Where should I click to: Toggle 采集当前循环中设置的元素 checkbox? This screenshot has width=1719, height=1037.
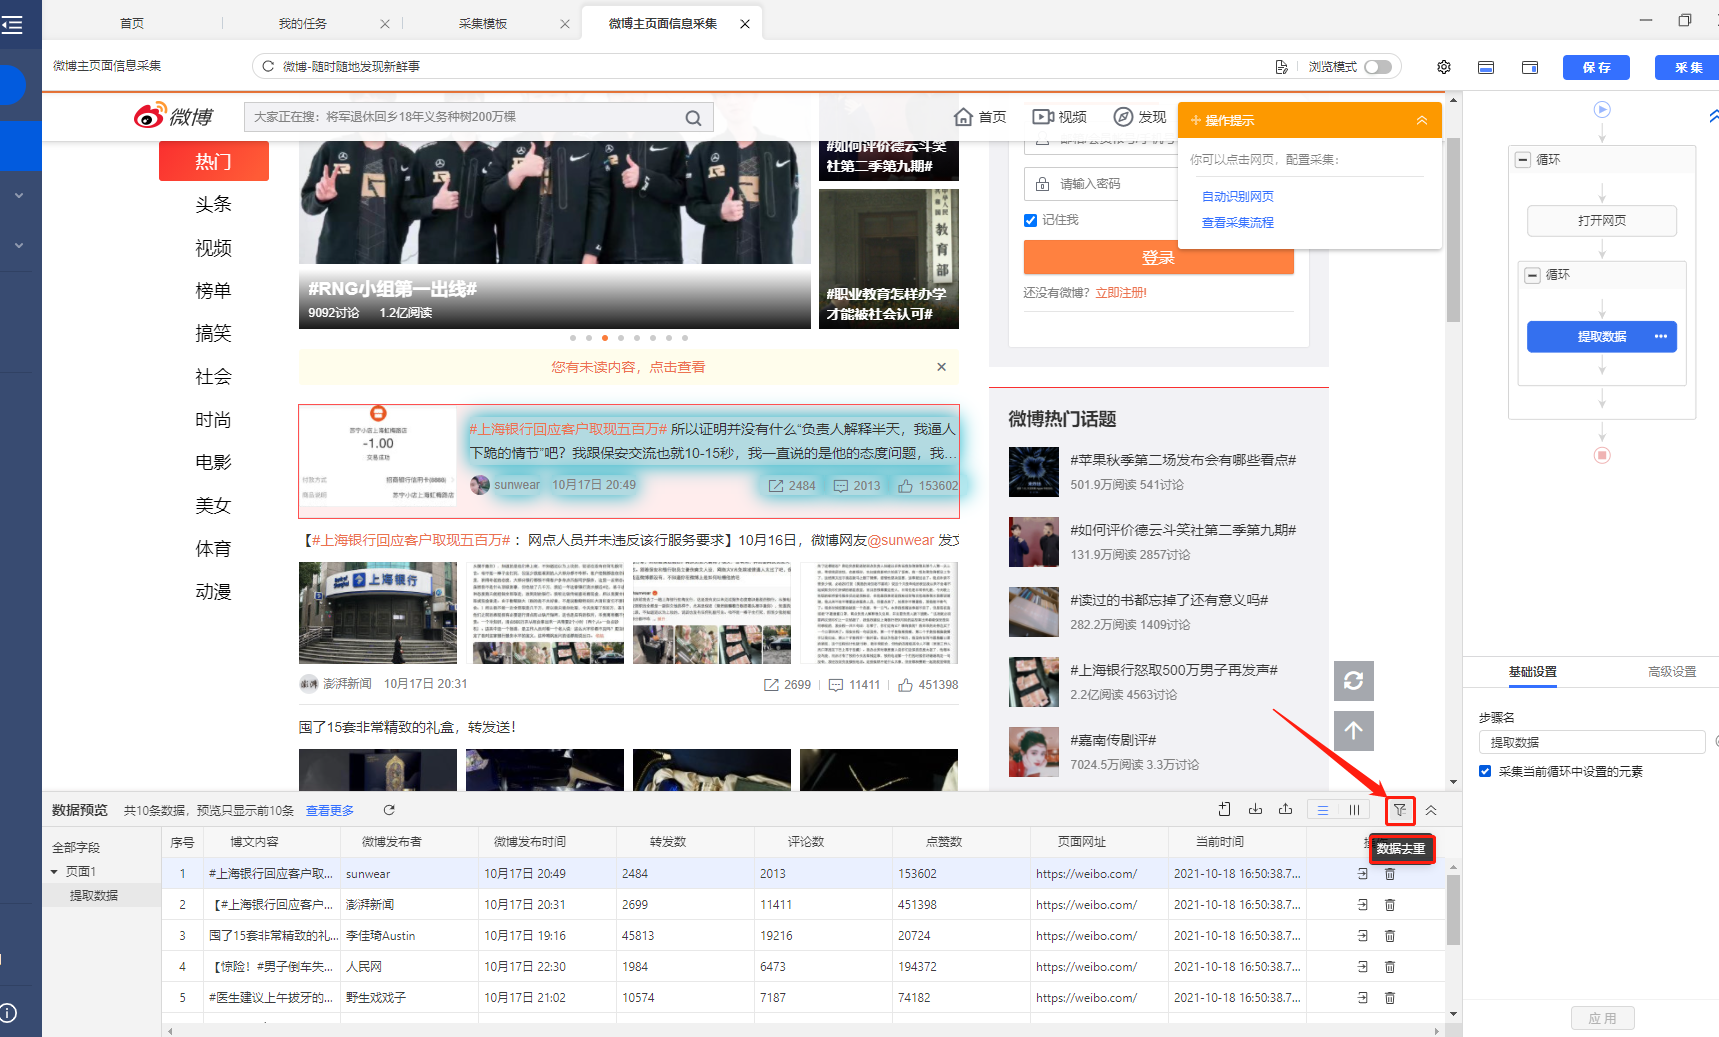coord(1485,771)
